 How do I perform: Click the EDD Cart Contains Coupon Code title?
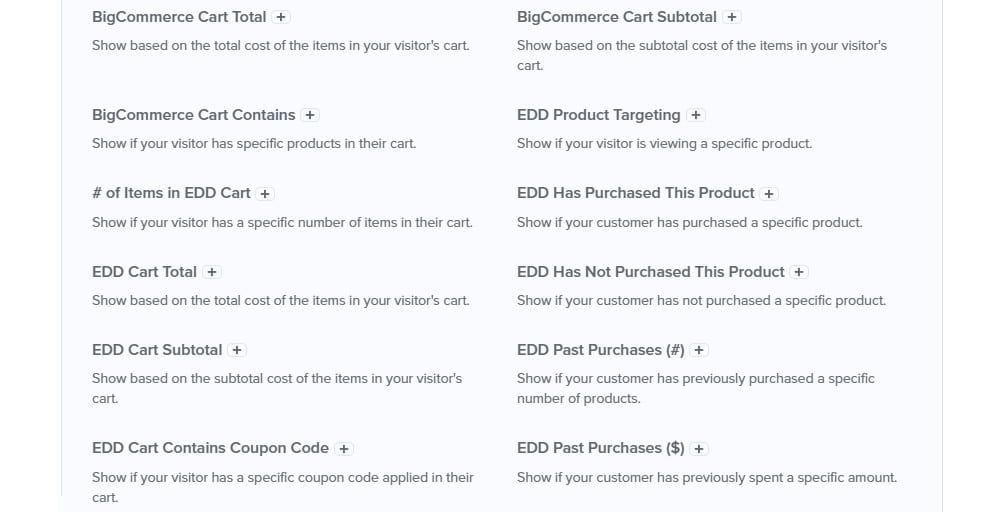coord(210,448)
